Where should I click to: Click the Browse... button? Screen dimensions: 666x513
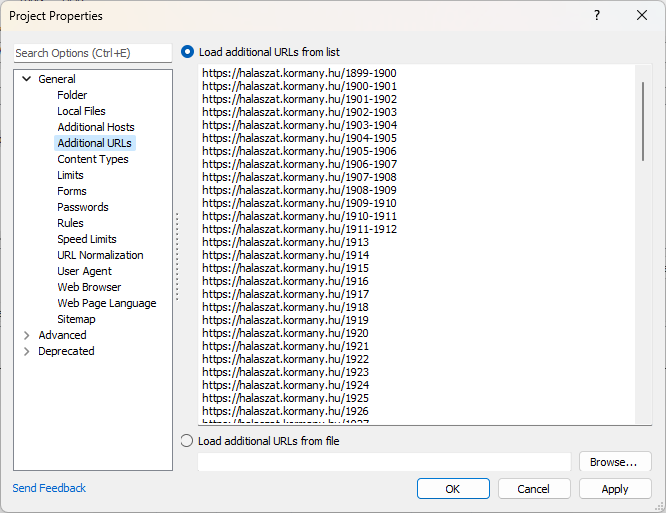click(x=614, y=462)
